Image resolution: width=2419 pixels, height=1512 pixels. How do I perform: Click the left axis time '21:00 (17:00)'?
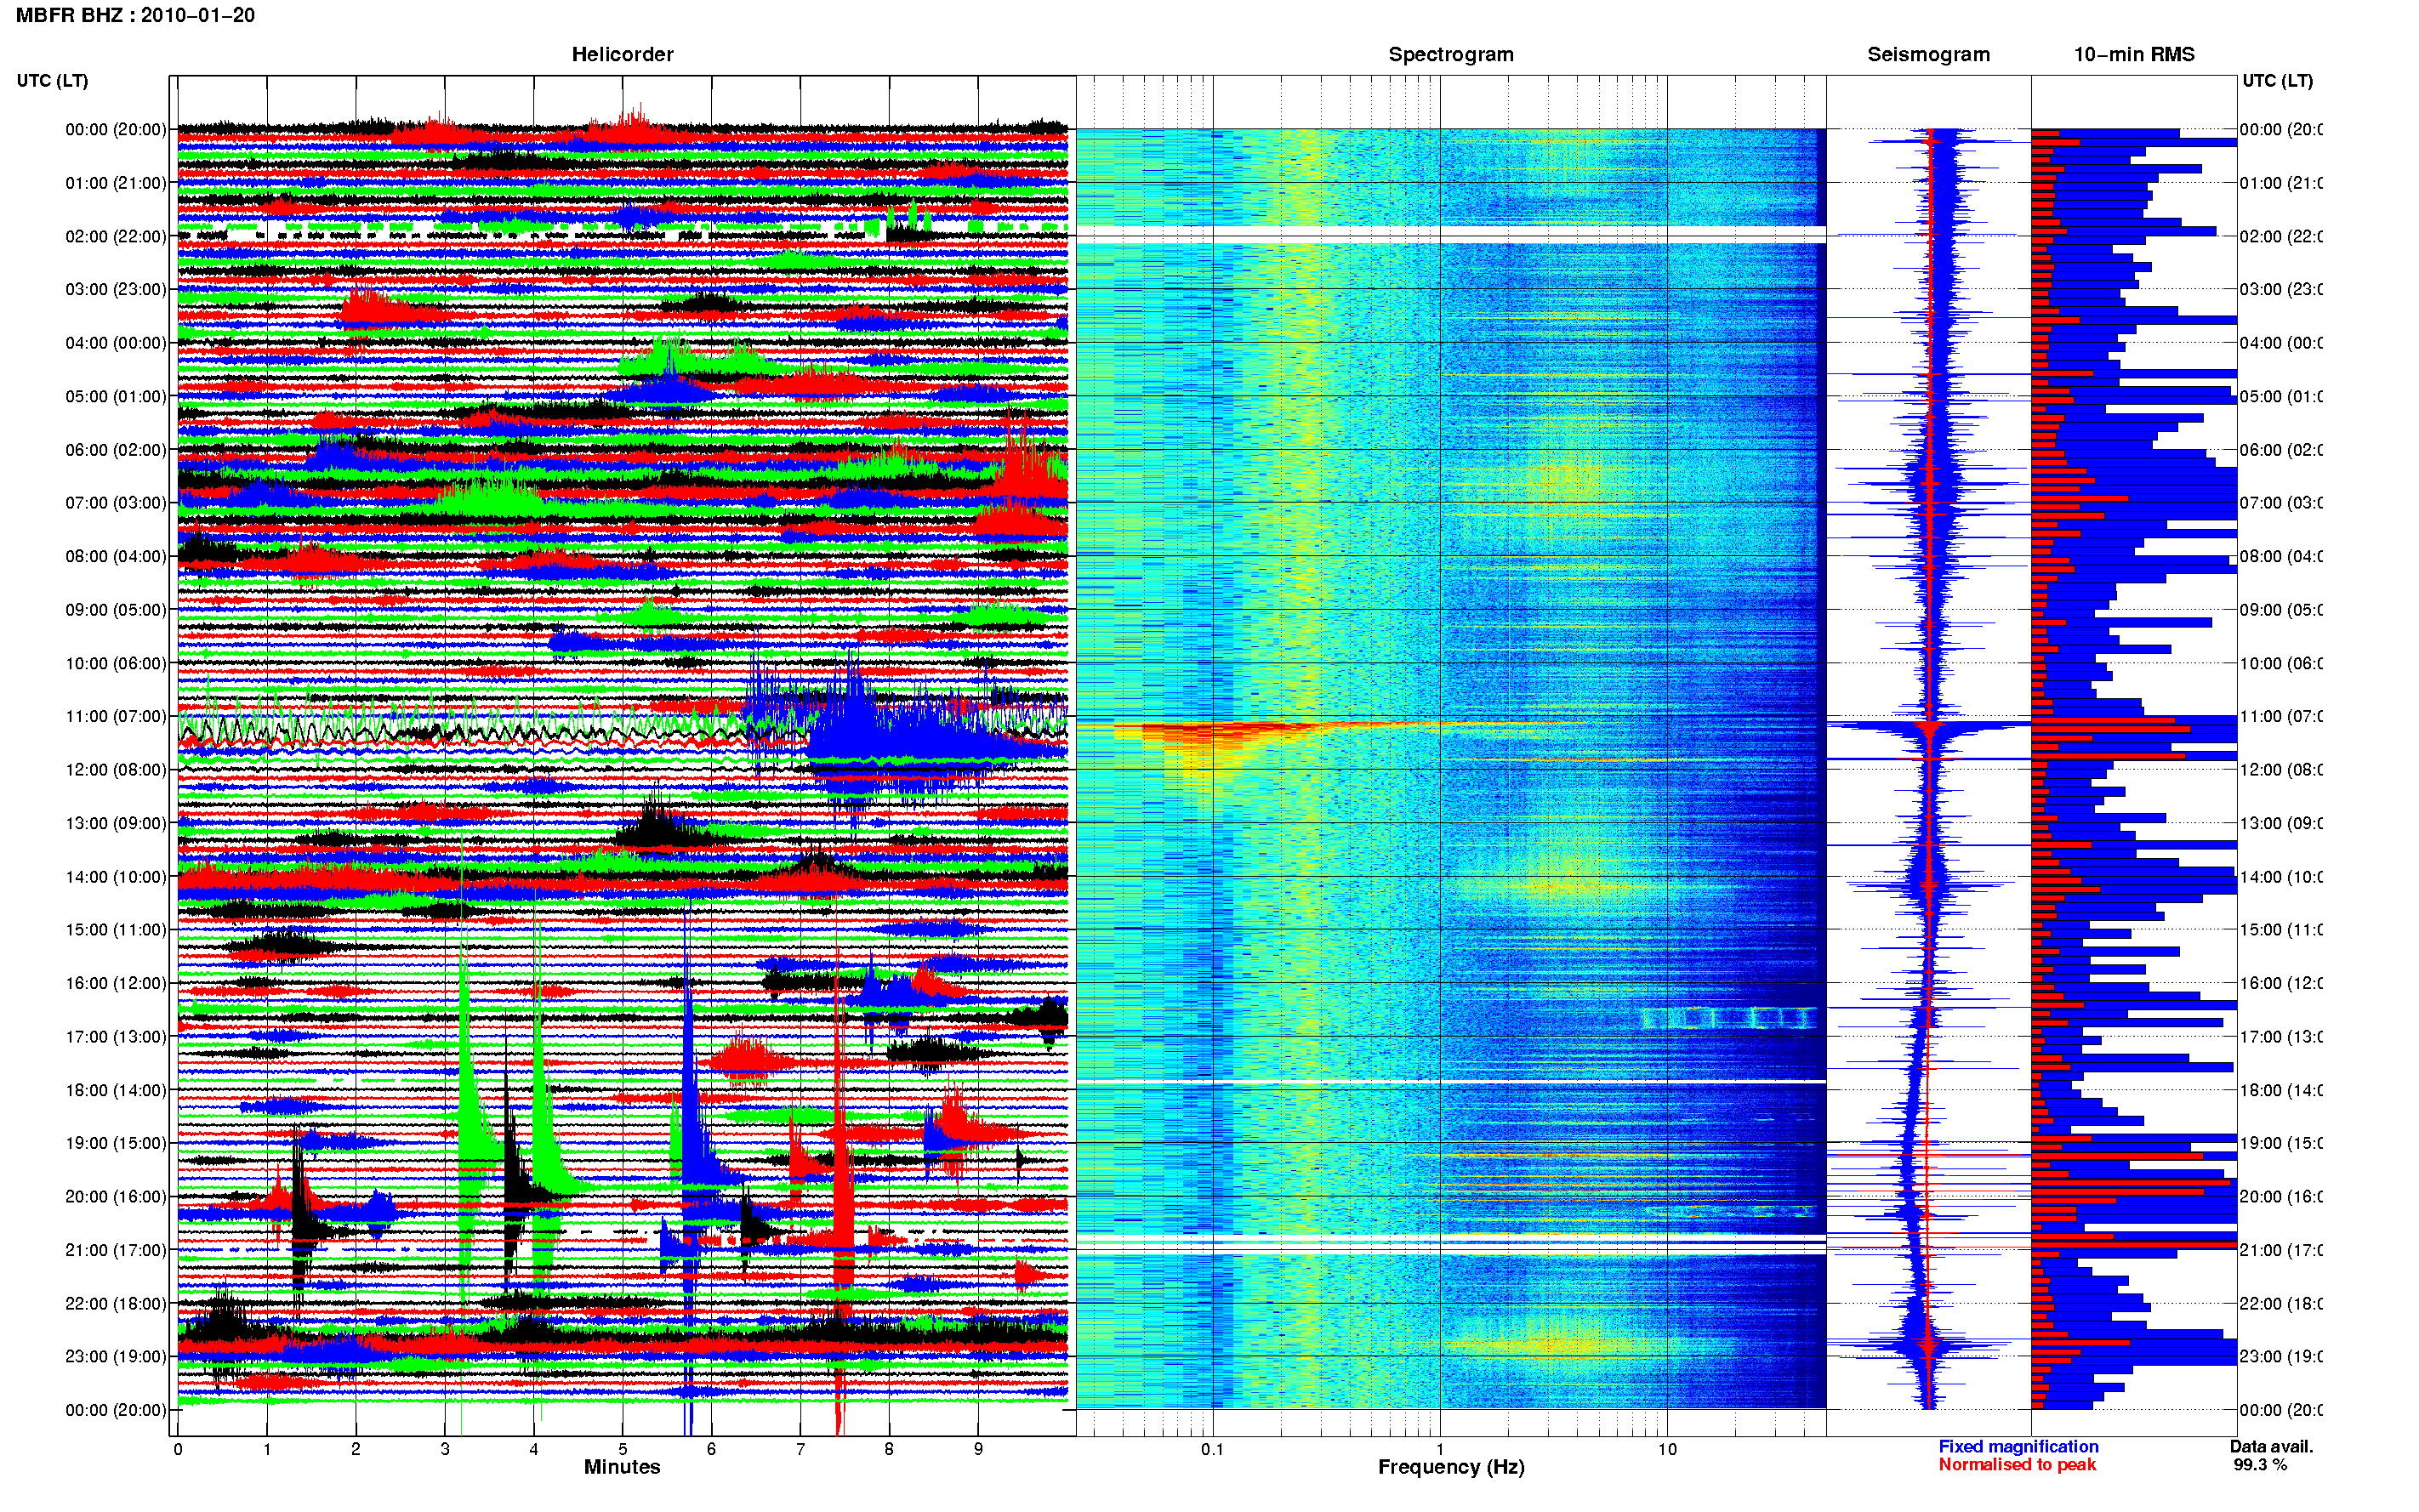pos(116,1250)
